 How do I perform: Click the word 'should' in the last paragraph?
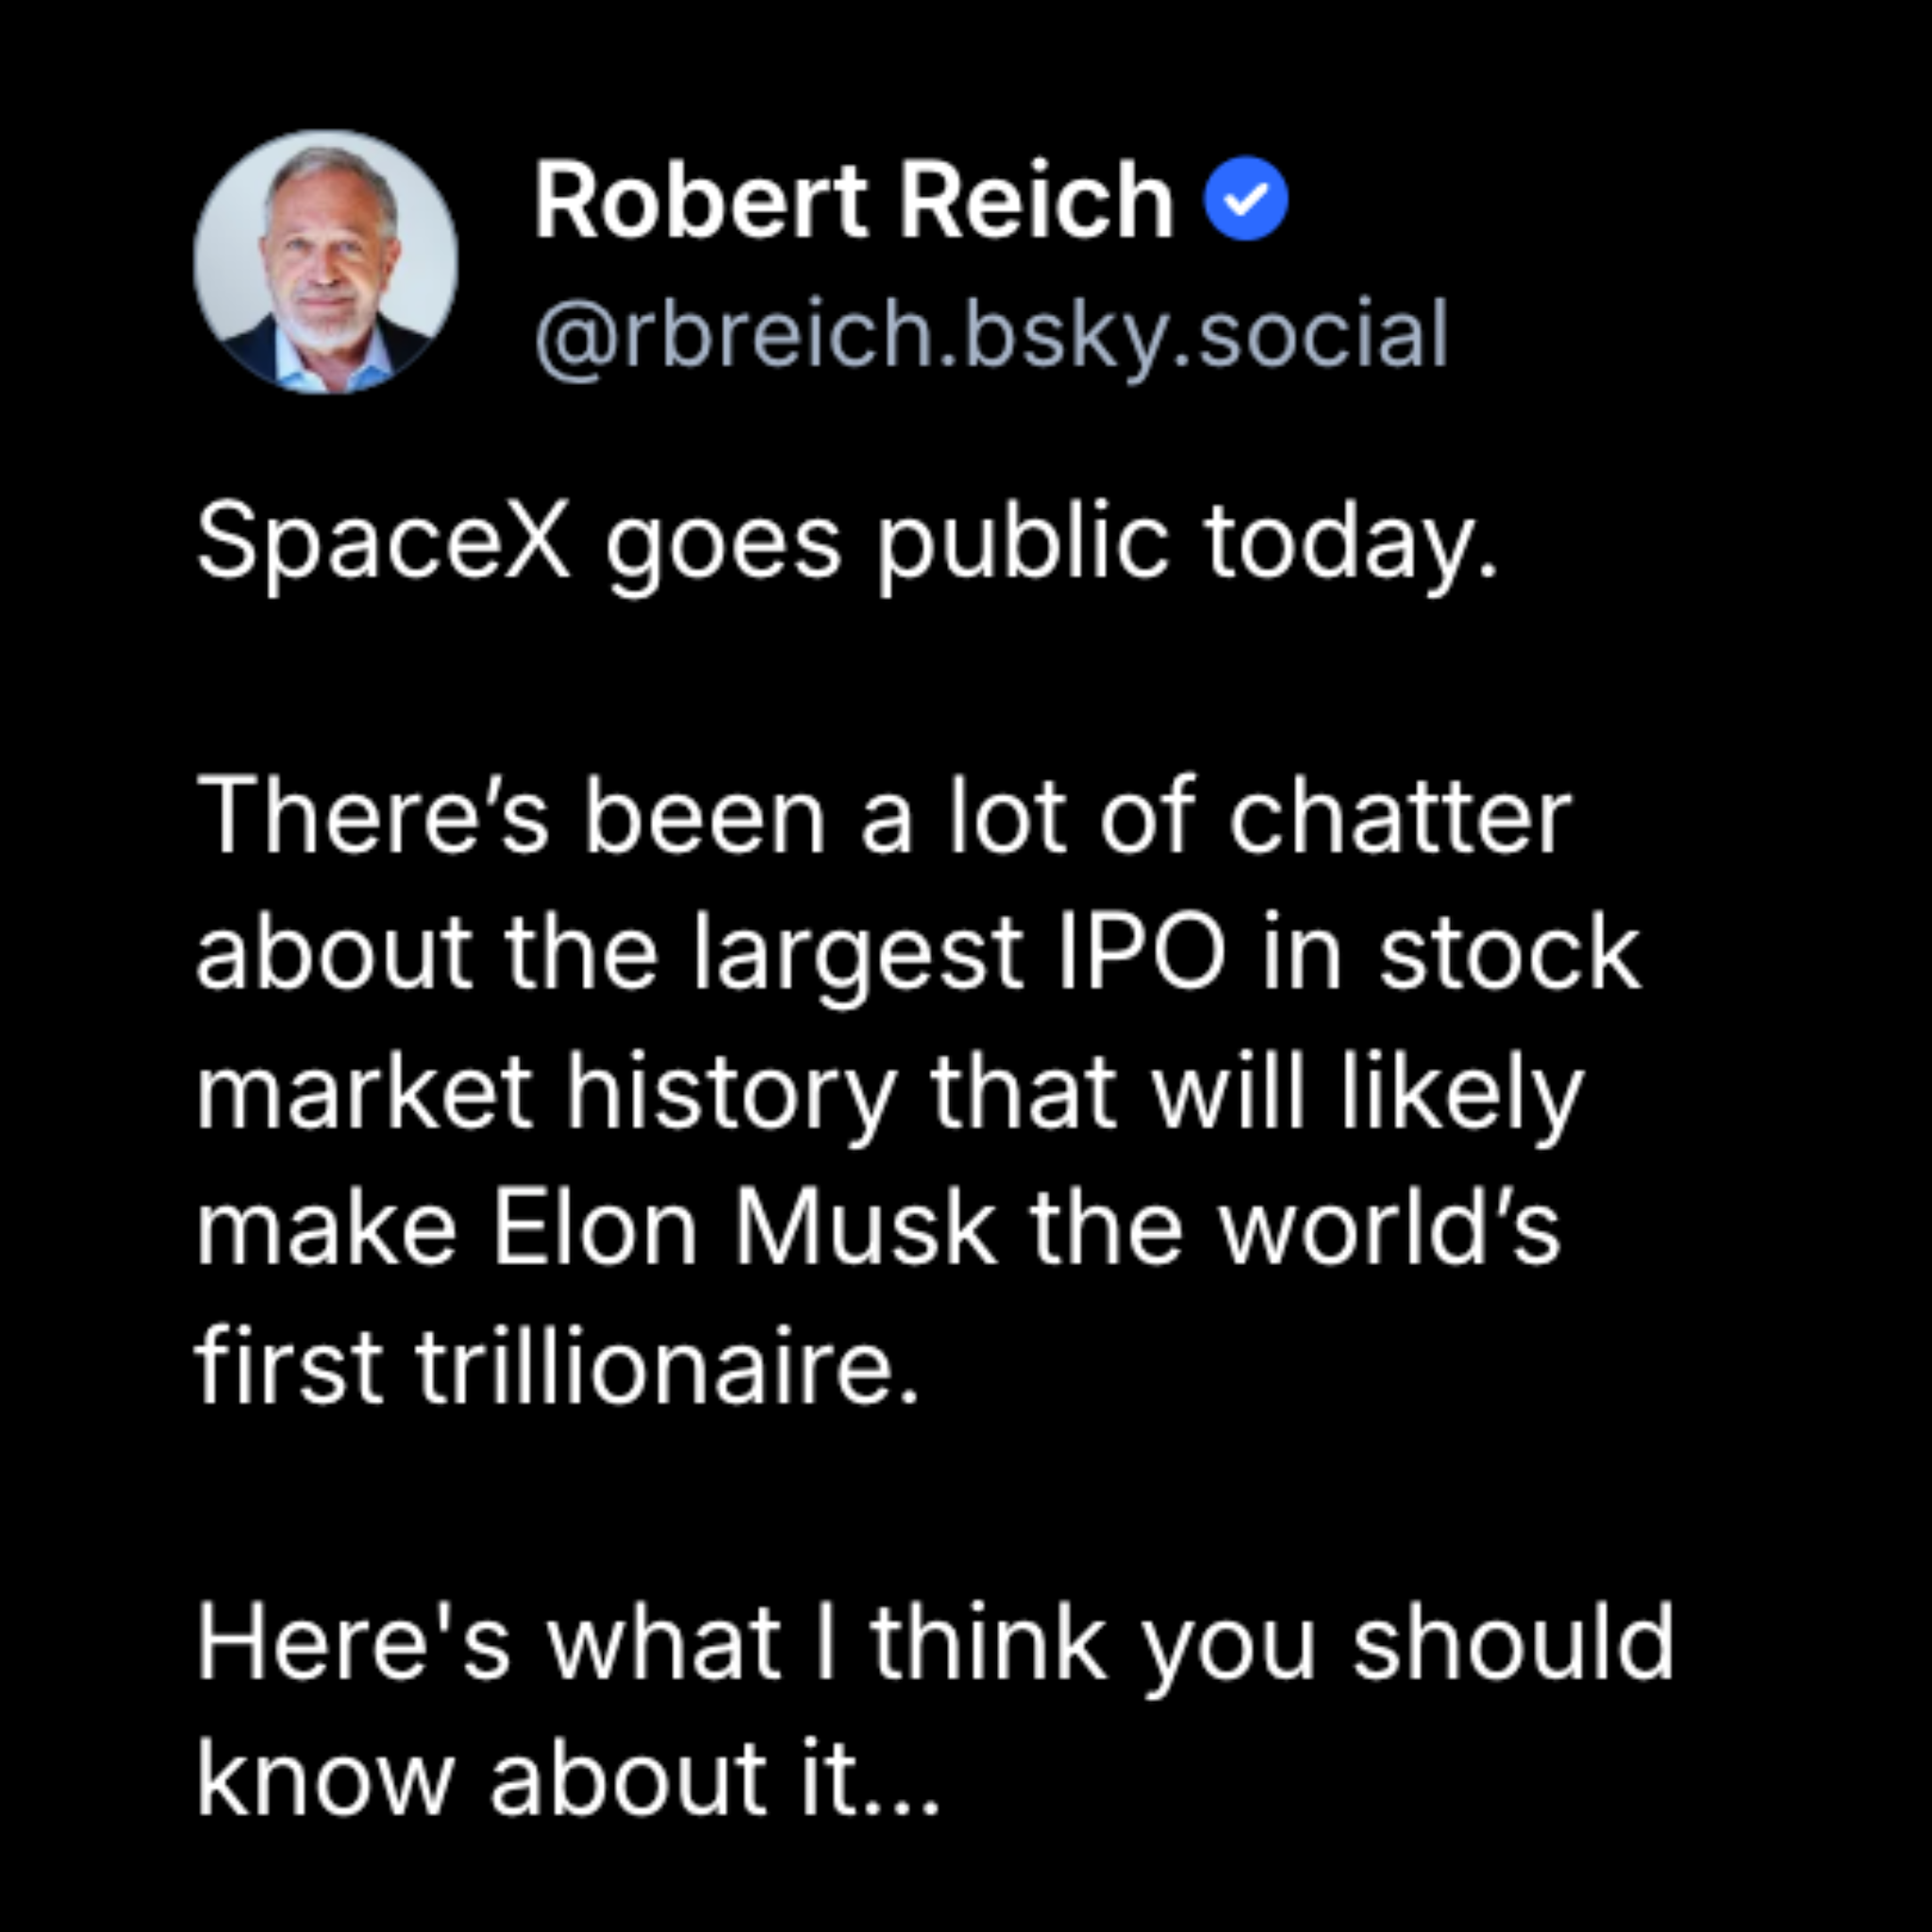(1513, 1640)
